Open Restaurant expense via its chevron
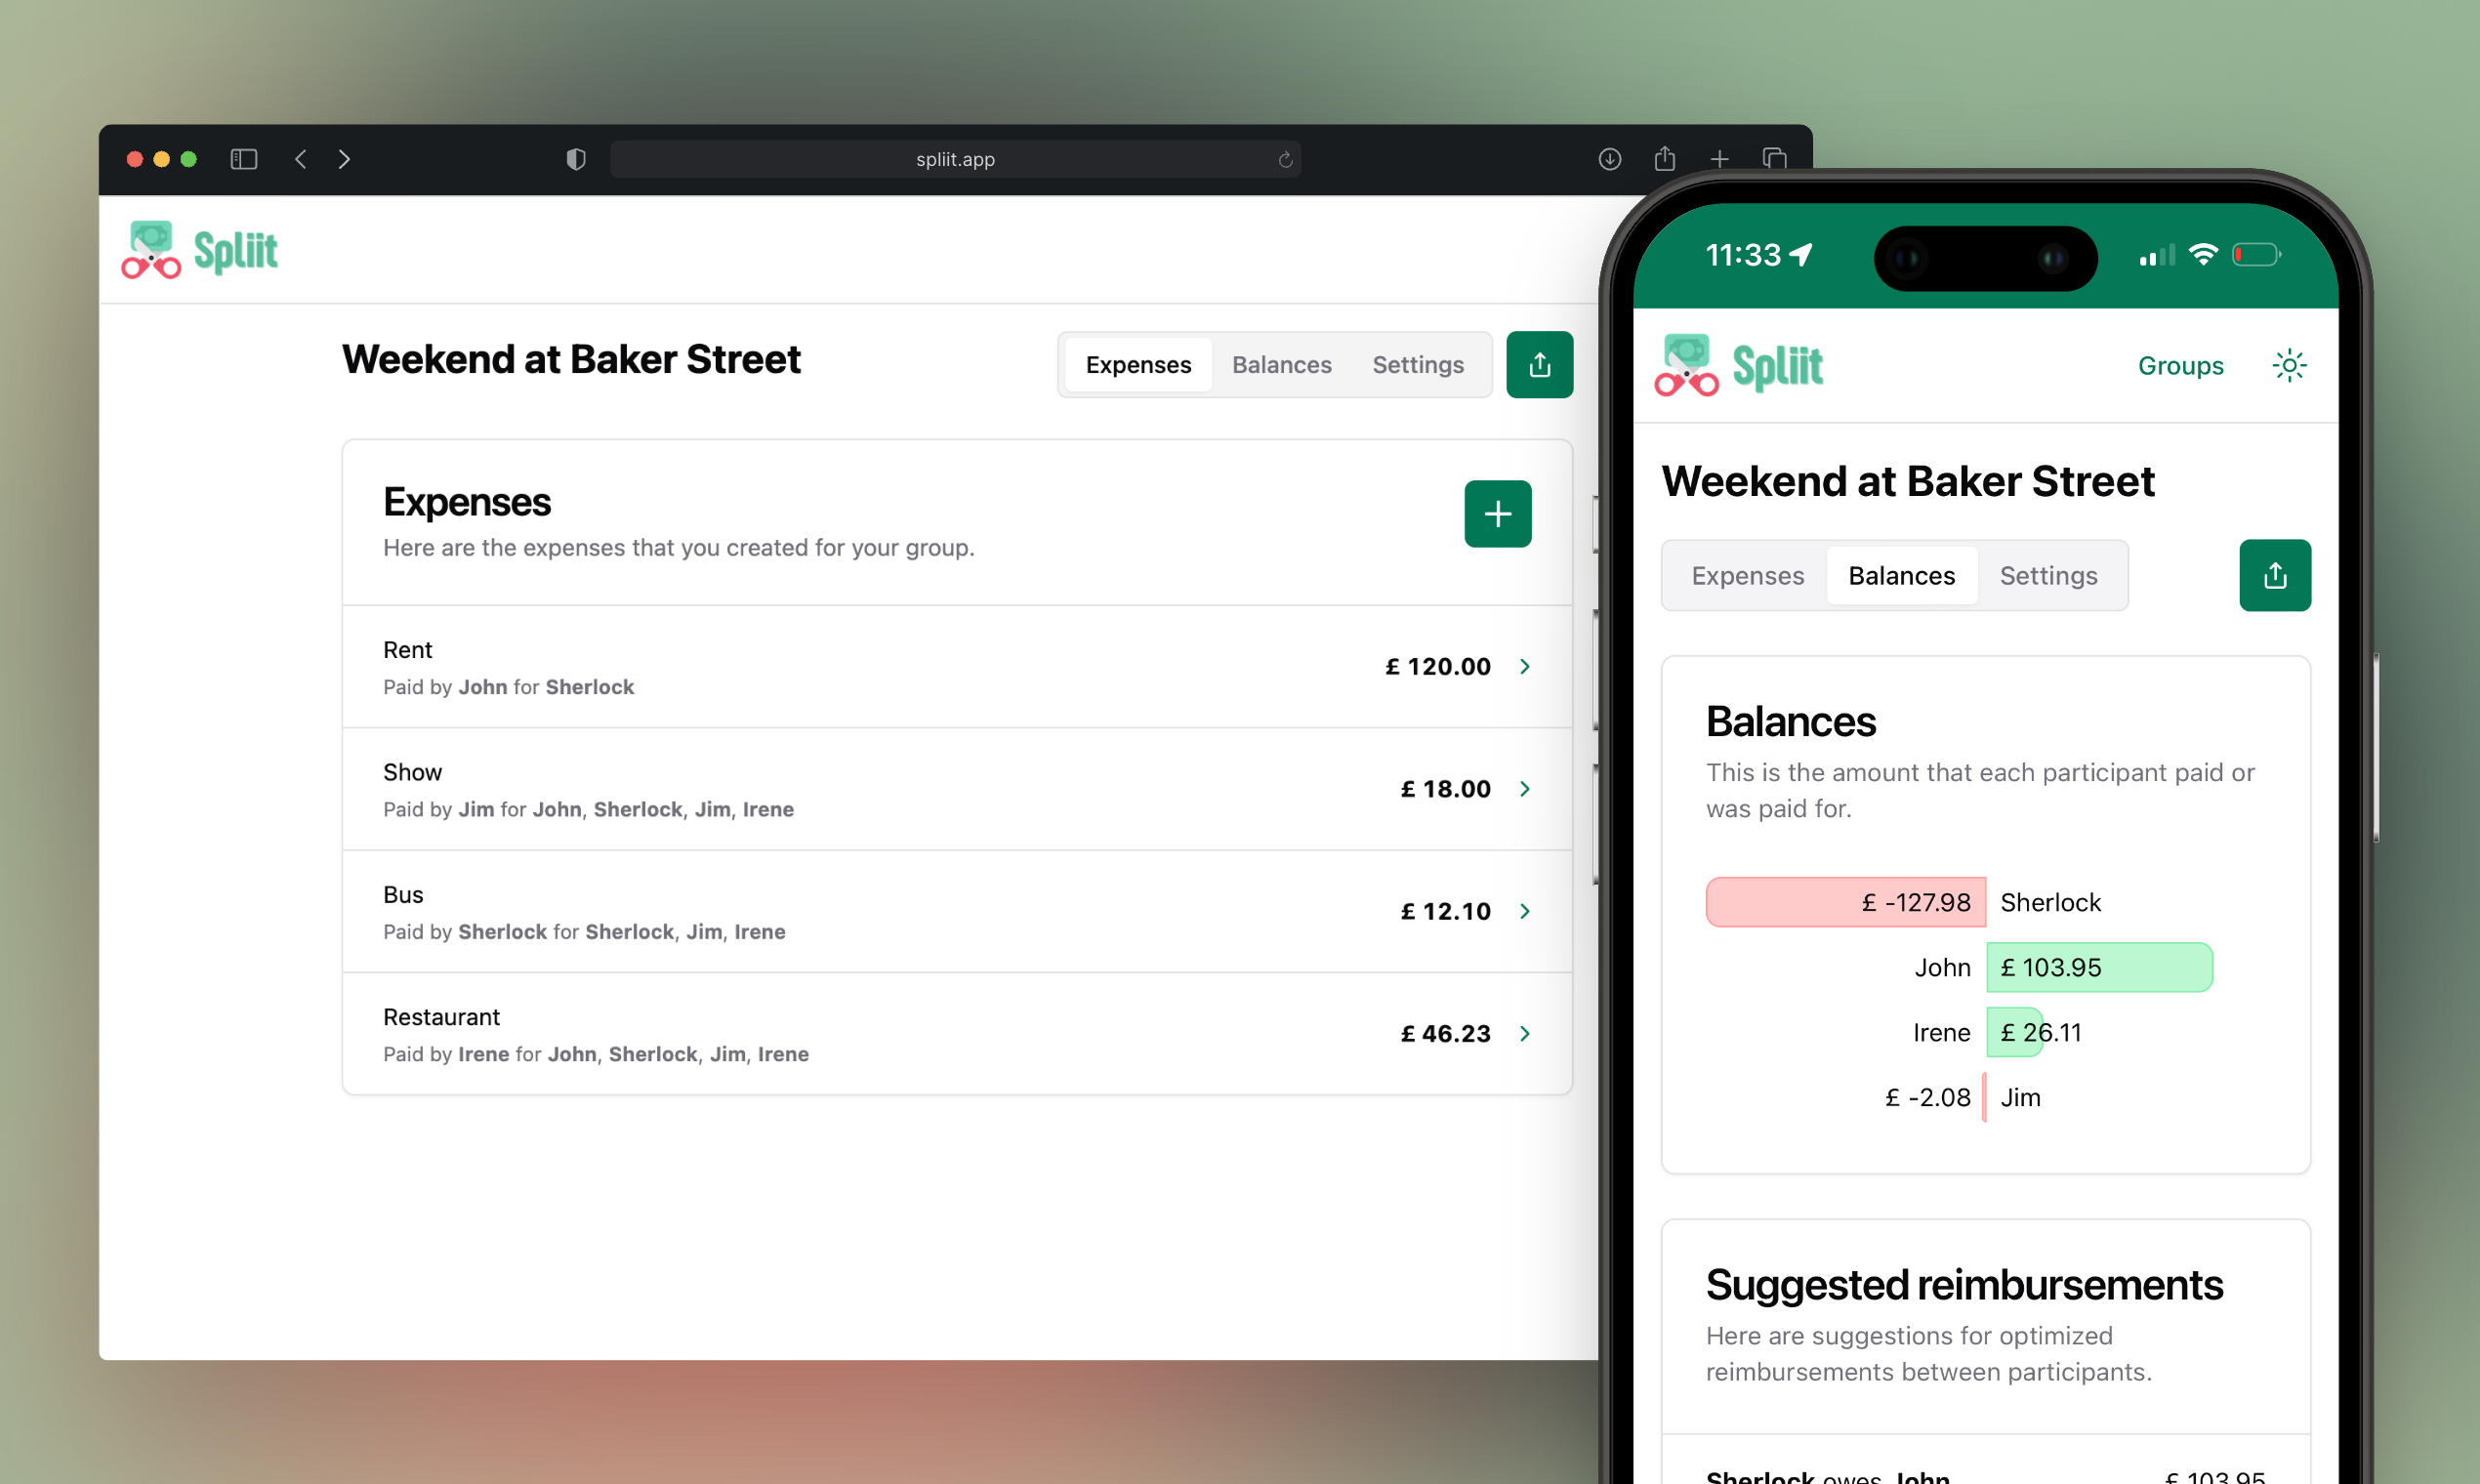 [x=1525, y=1033]
